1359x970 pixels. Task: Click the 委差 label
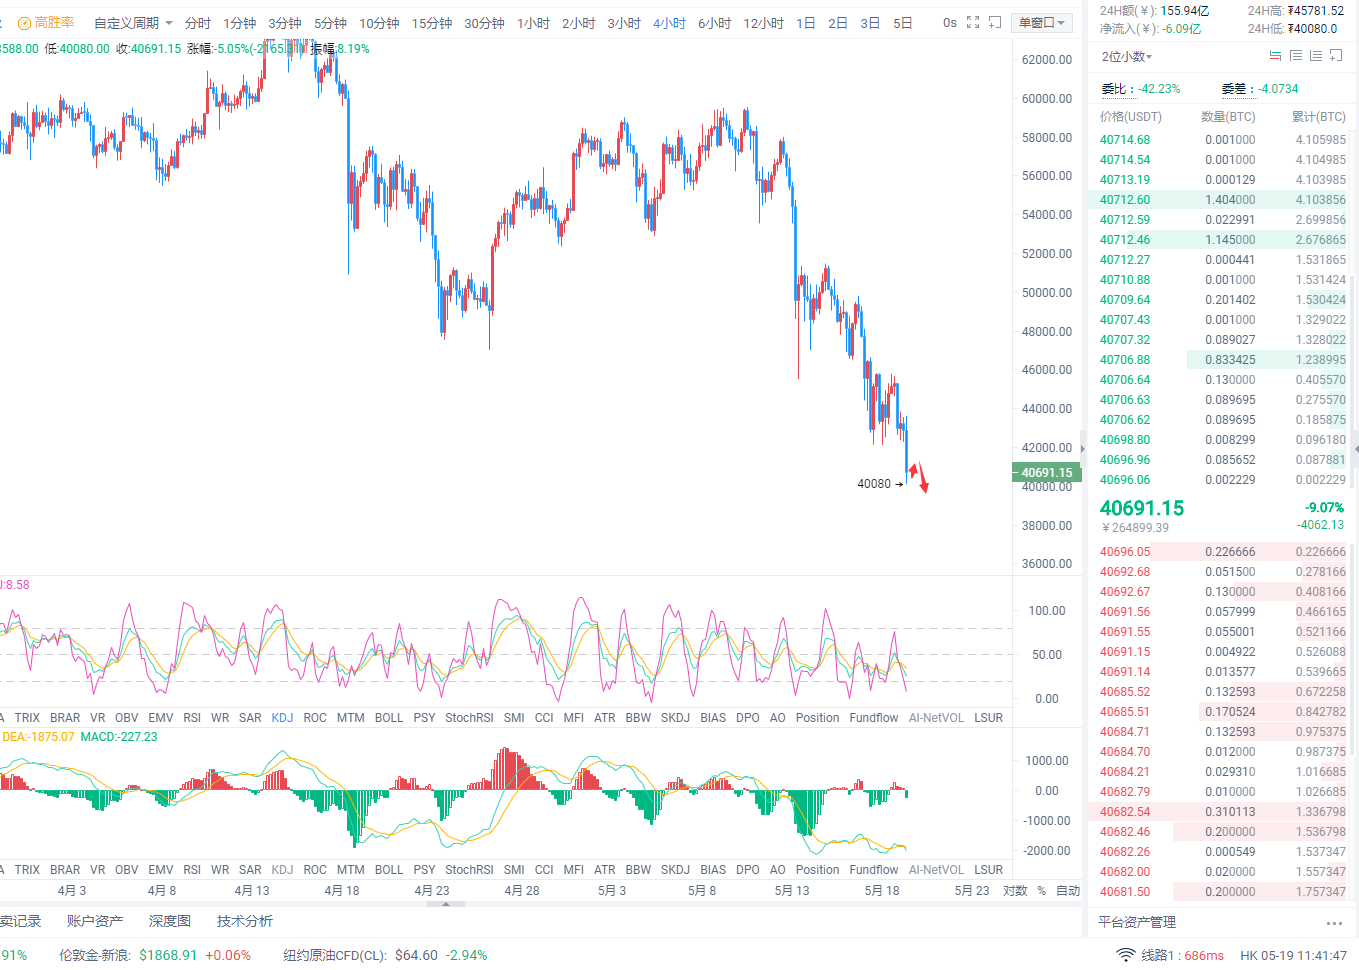click(x=1239, y=89)
